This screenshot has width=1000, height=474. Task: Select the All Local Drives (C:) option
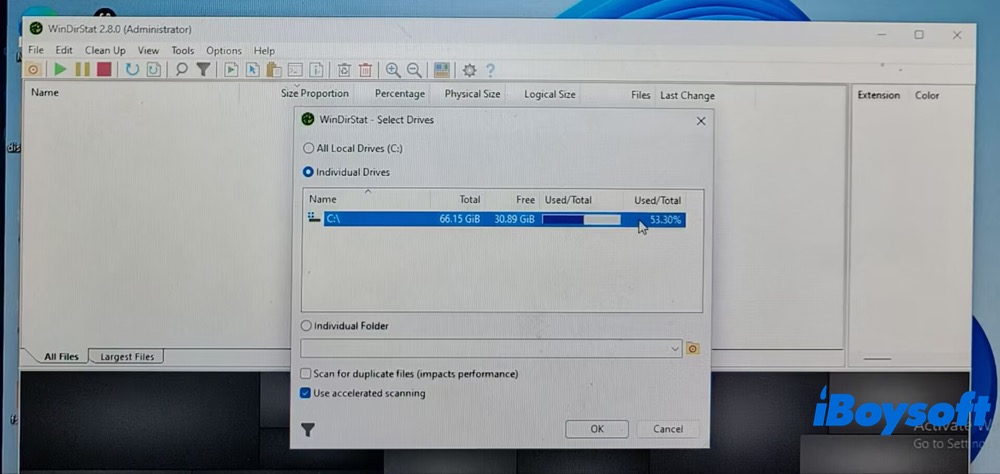point(353,148)
